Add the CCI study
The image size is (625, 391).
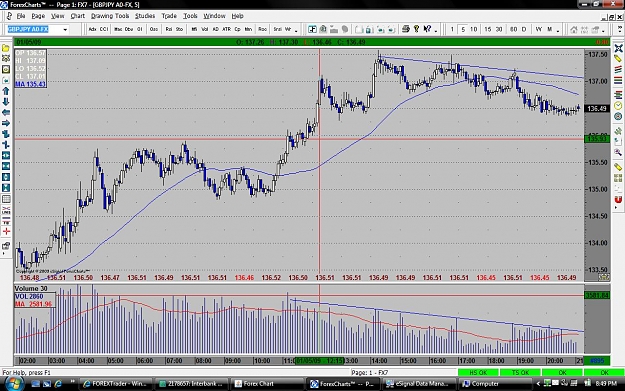[104, 29]
